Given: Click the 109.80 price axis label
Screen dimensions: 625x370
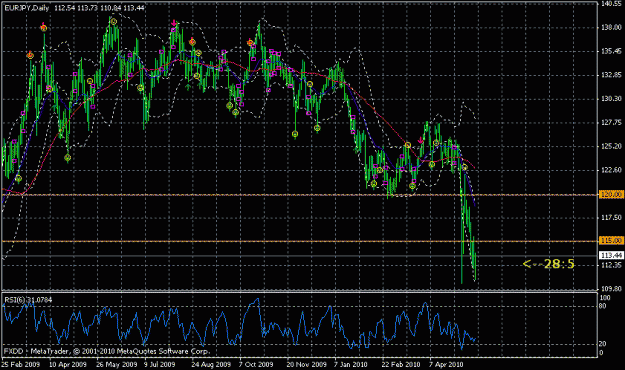Looking at the screenshot, I should click(x=611, y=288).
